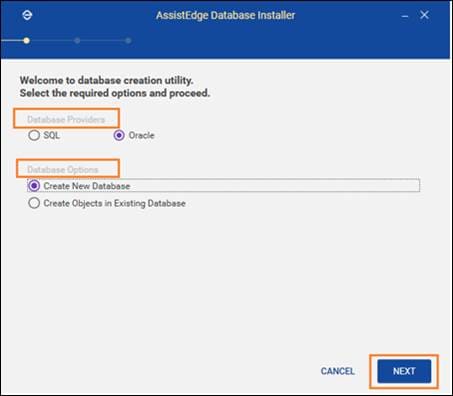453x396 pixels.
Task: Click the first progress step dot
Action: [x=26, y=41]
